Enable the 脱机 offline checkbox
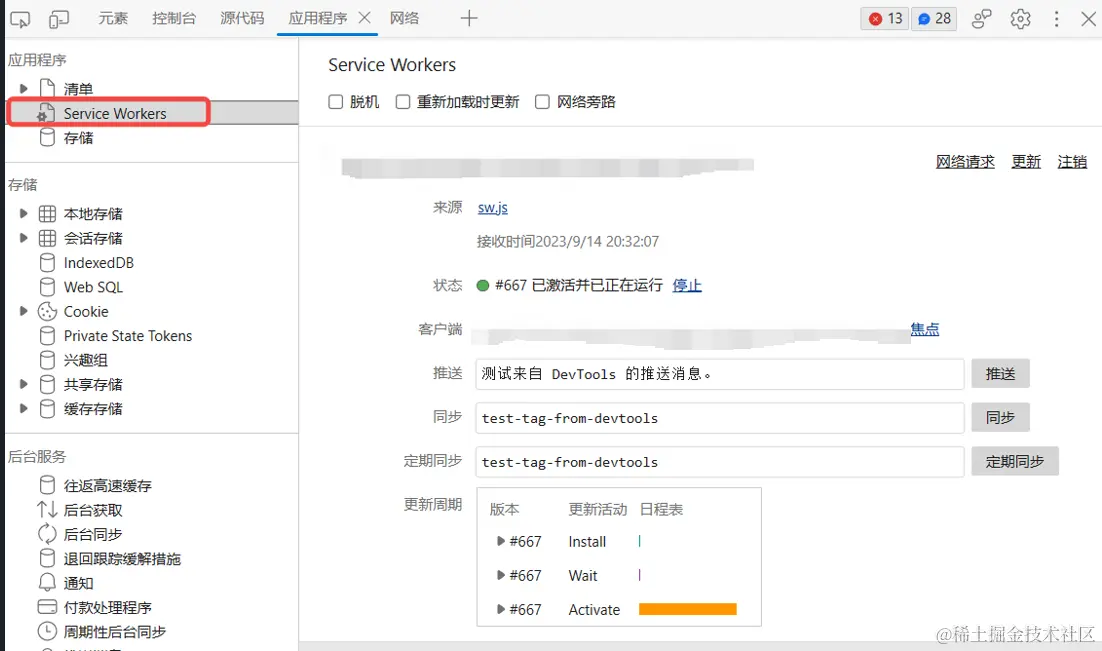Image resolution: width=1102 pixels, height=651 pixels. (336, 101)
